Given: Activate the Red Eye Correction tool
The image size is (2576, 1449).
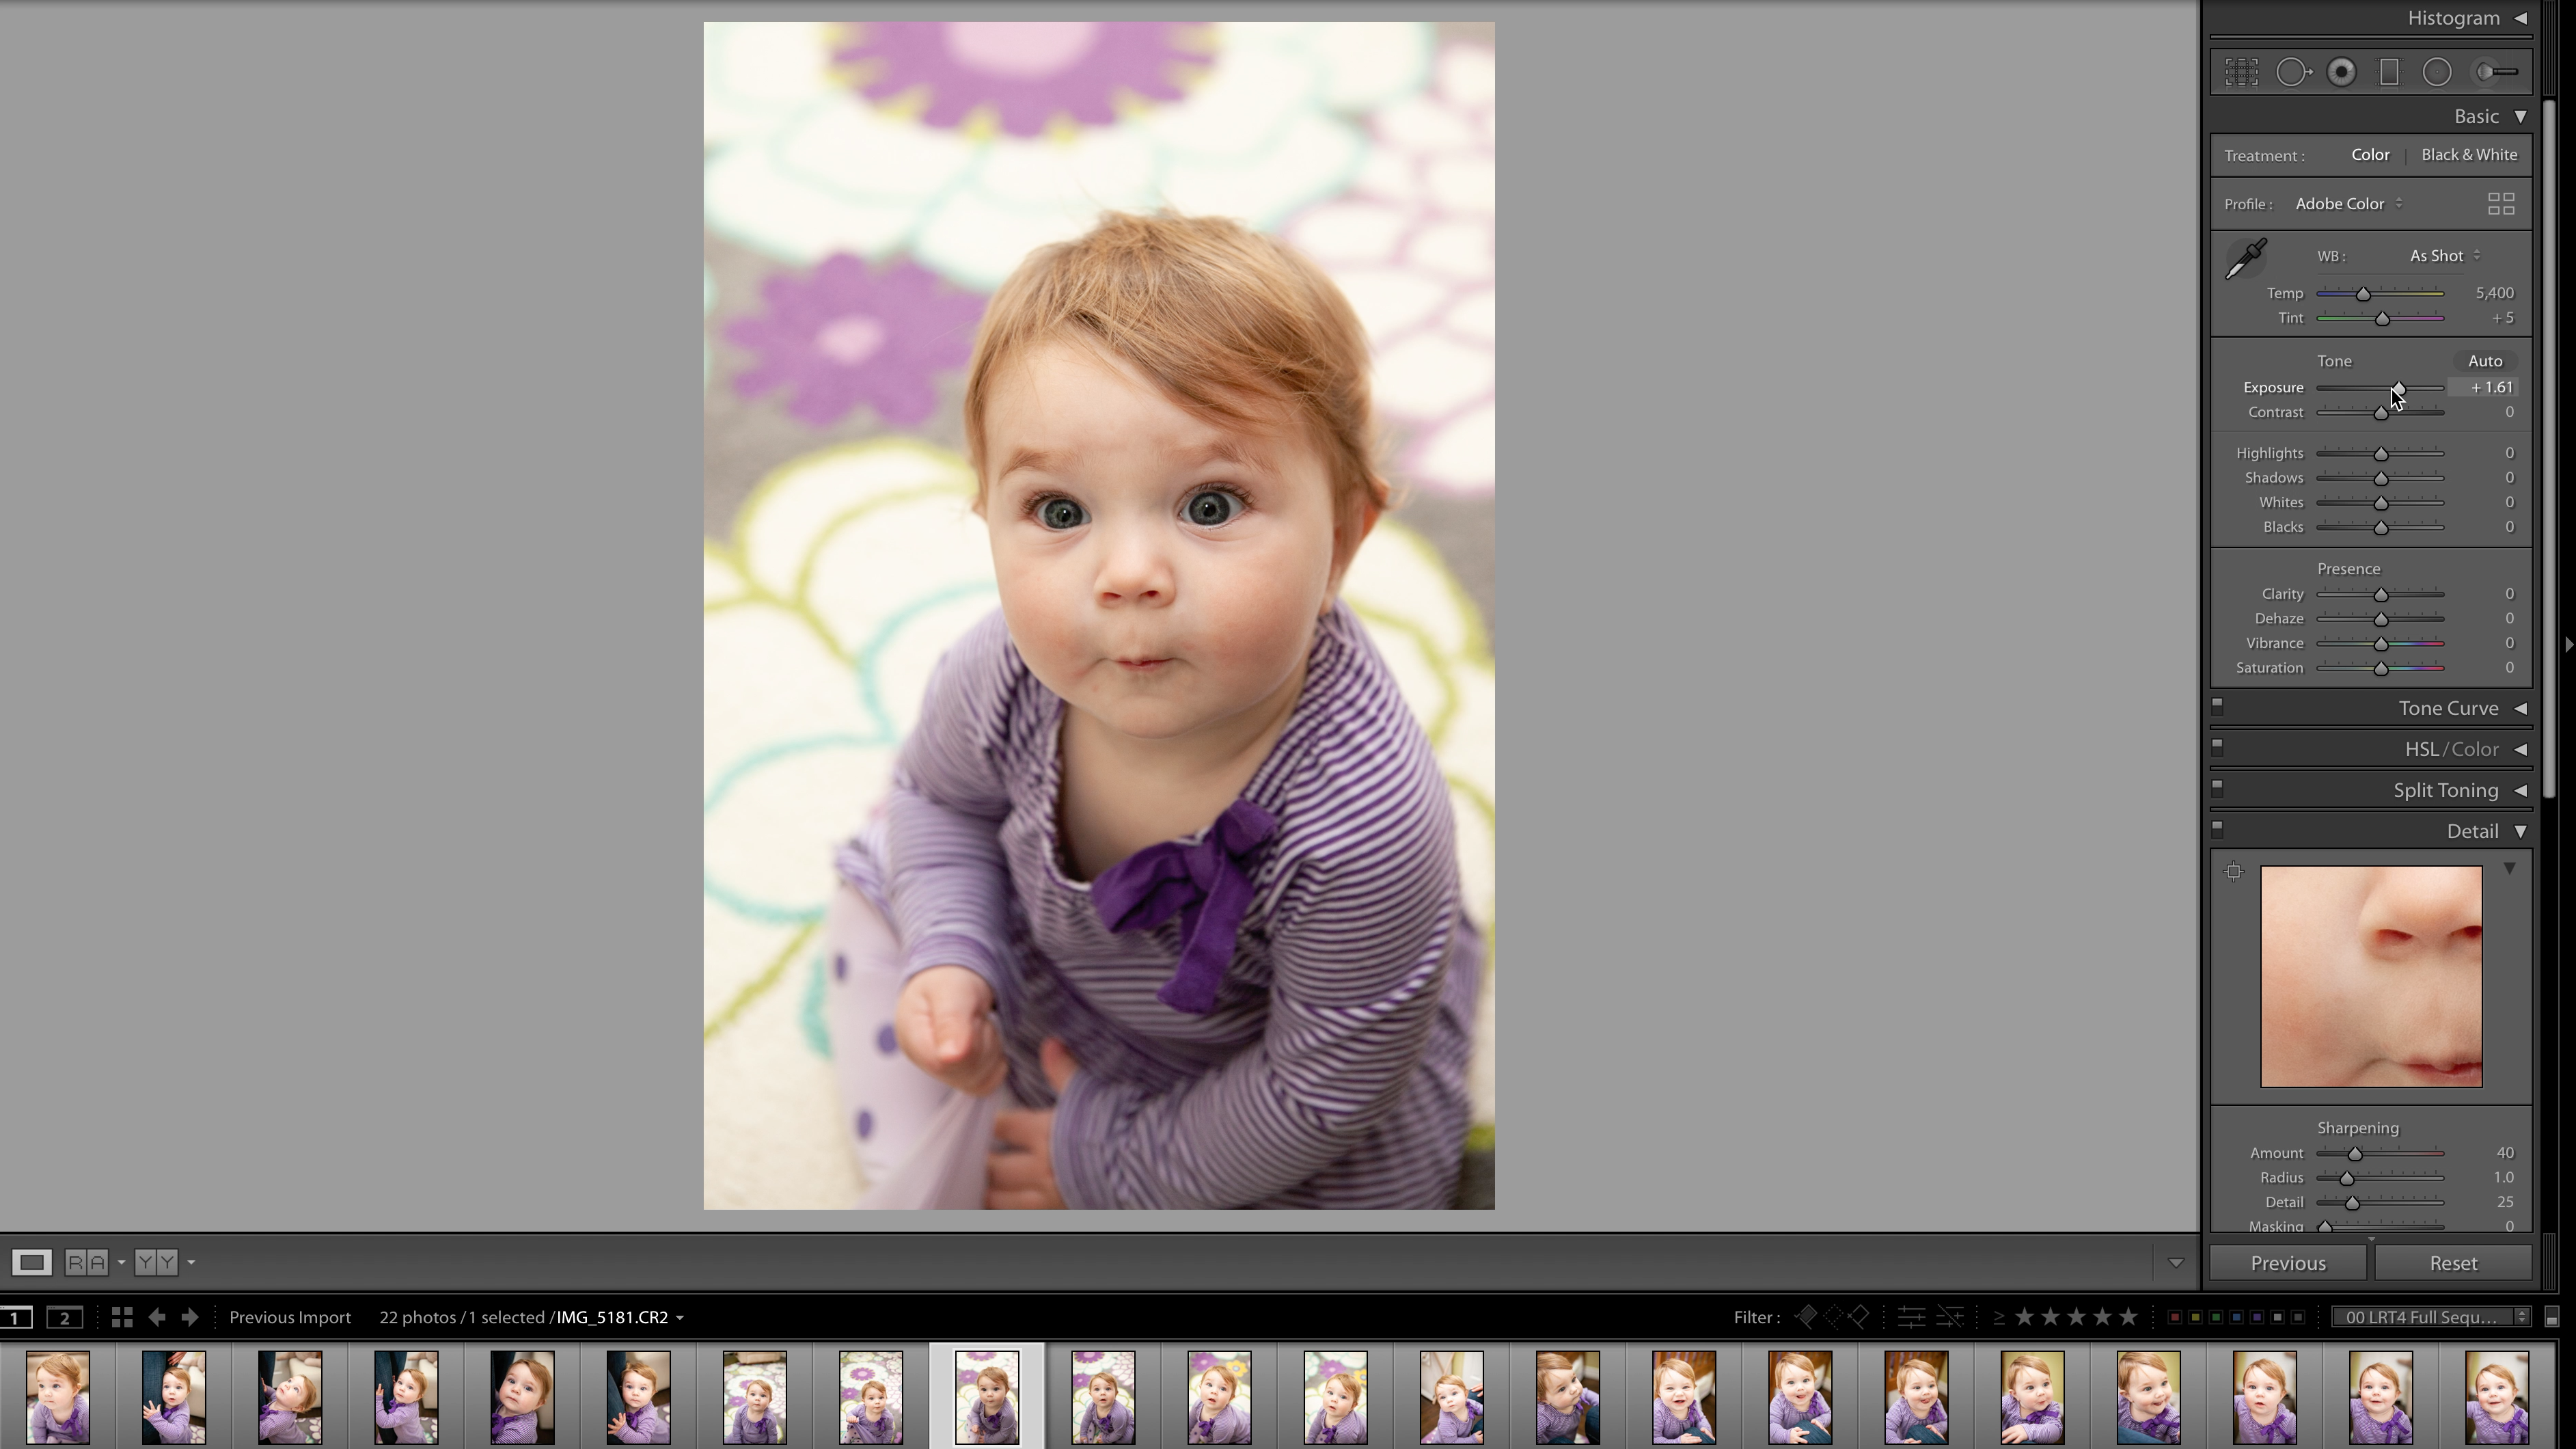Looking at the screenshot, I should pos(2342,71).
